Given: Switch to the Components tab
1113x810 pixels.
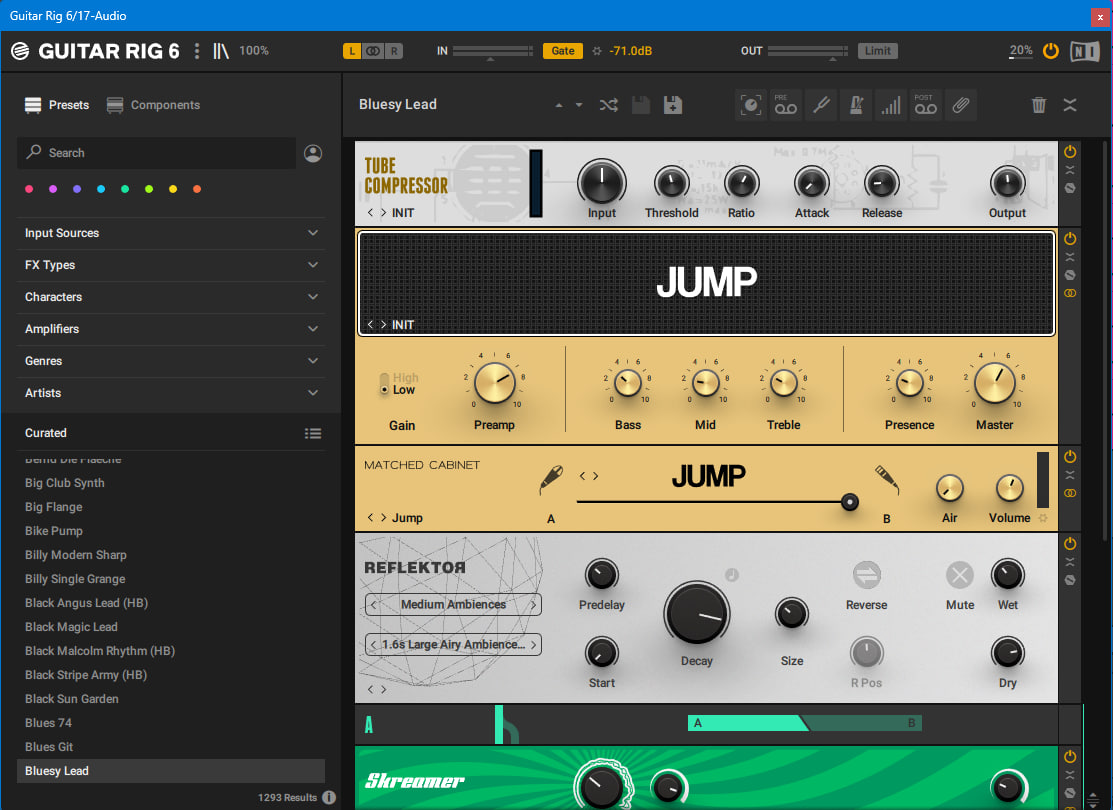Looking at the screenshot, I should click(153, 105).
